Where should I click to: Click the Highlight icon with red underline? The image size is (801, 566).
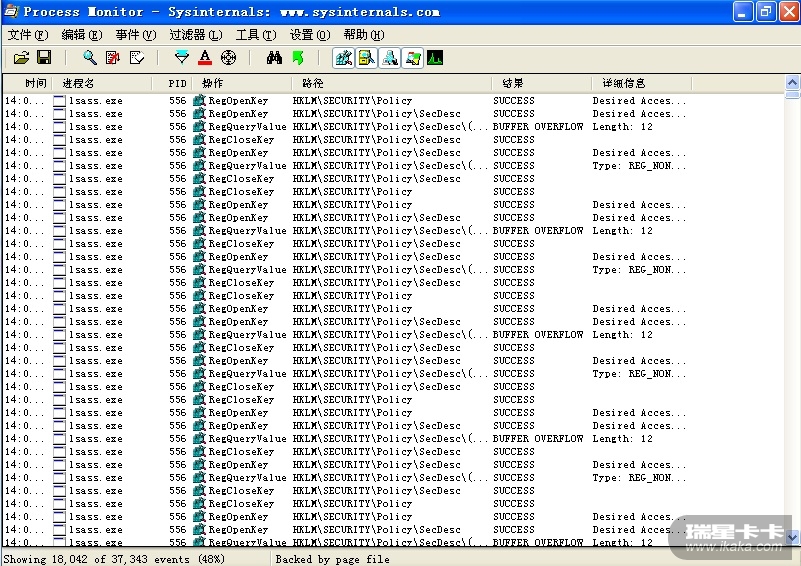pyautogui.click(x=205, y=58)
